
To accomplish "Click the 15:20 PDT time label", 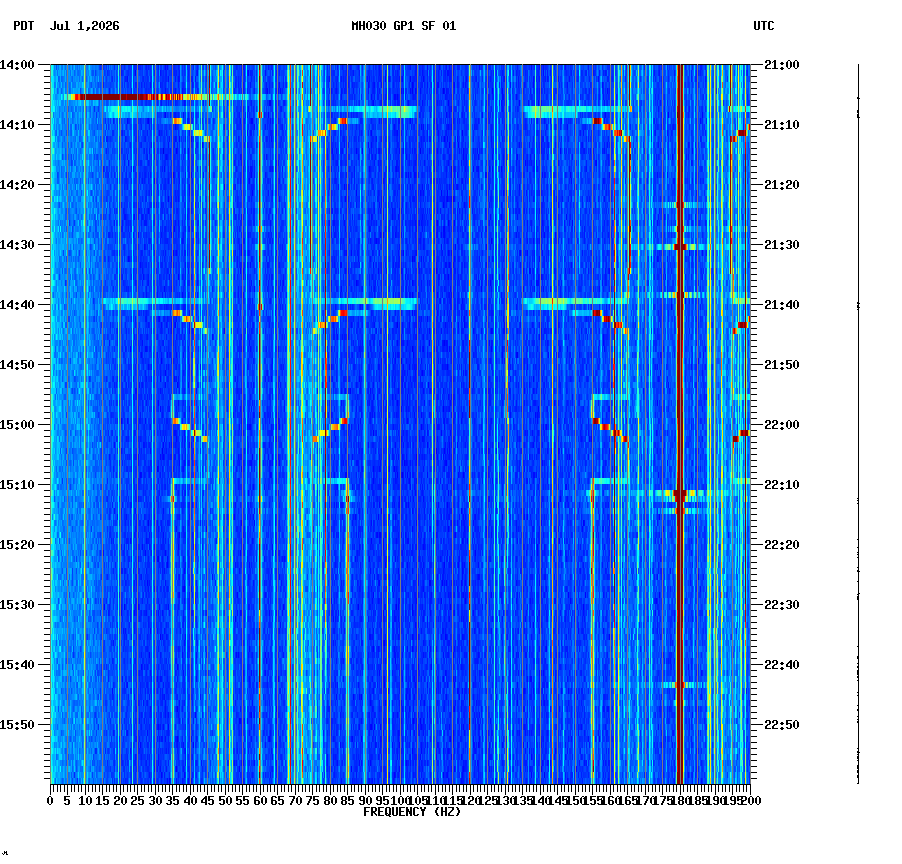I will click(17, 545).
